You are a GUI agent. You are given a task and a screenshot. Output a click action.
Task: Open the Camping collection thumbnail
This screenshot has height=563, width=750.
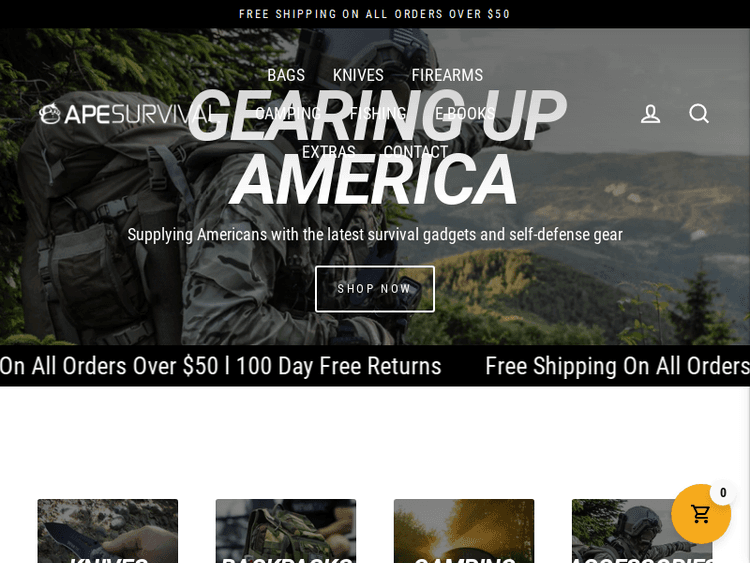(x=464, y=531)
